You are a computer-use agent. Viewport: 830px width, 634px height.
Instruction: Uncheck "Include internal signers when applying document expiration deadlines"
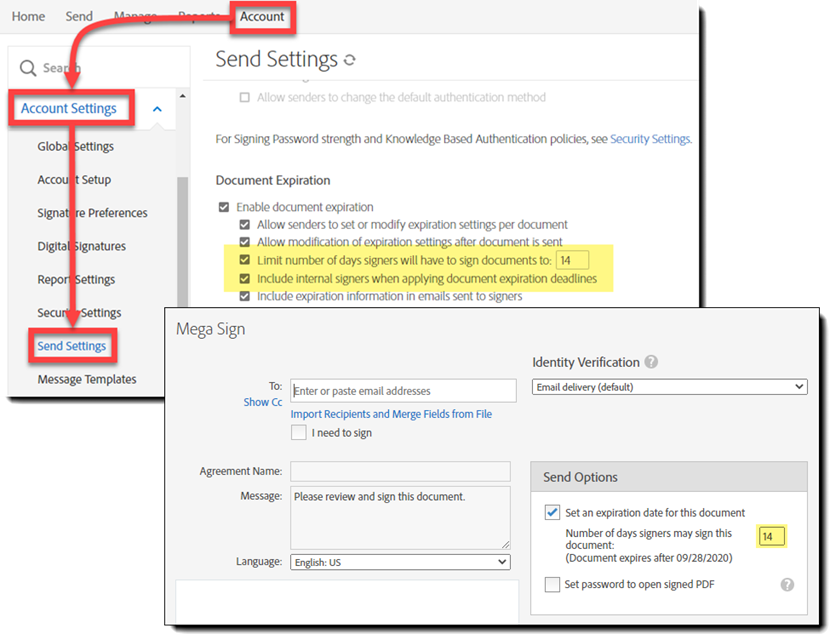tap(243, 279)
